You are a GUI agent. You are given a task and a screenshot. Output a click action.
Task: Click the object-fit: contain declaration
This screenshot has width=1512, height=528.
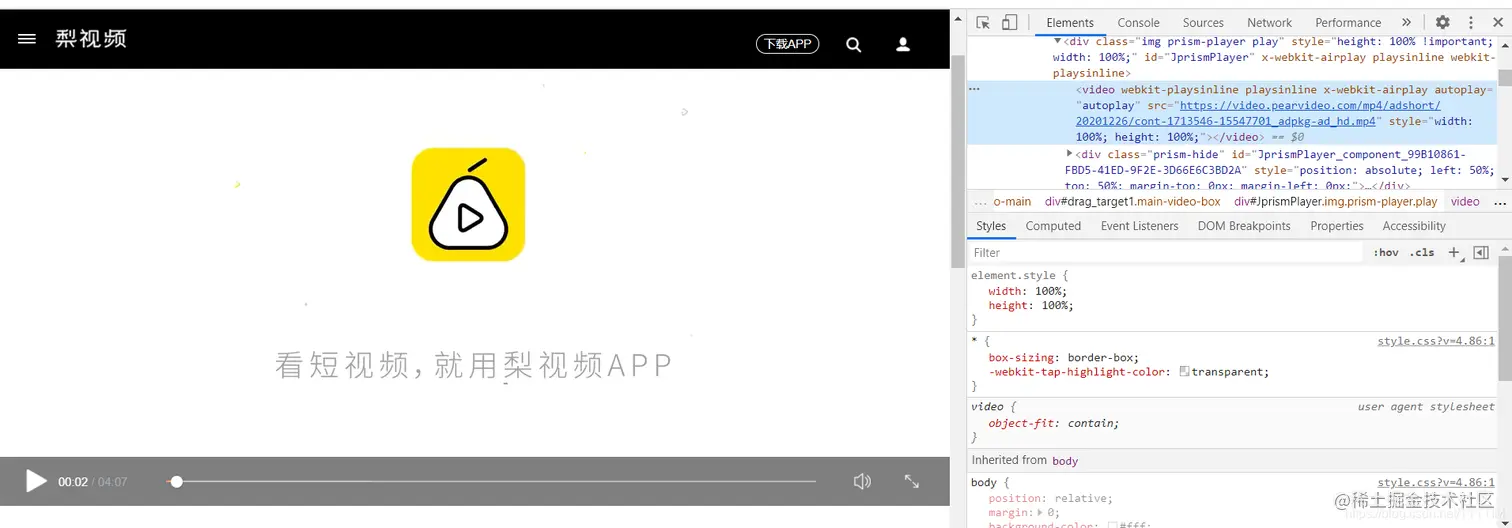point(1054,423)
